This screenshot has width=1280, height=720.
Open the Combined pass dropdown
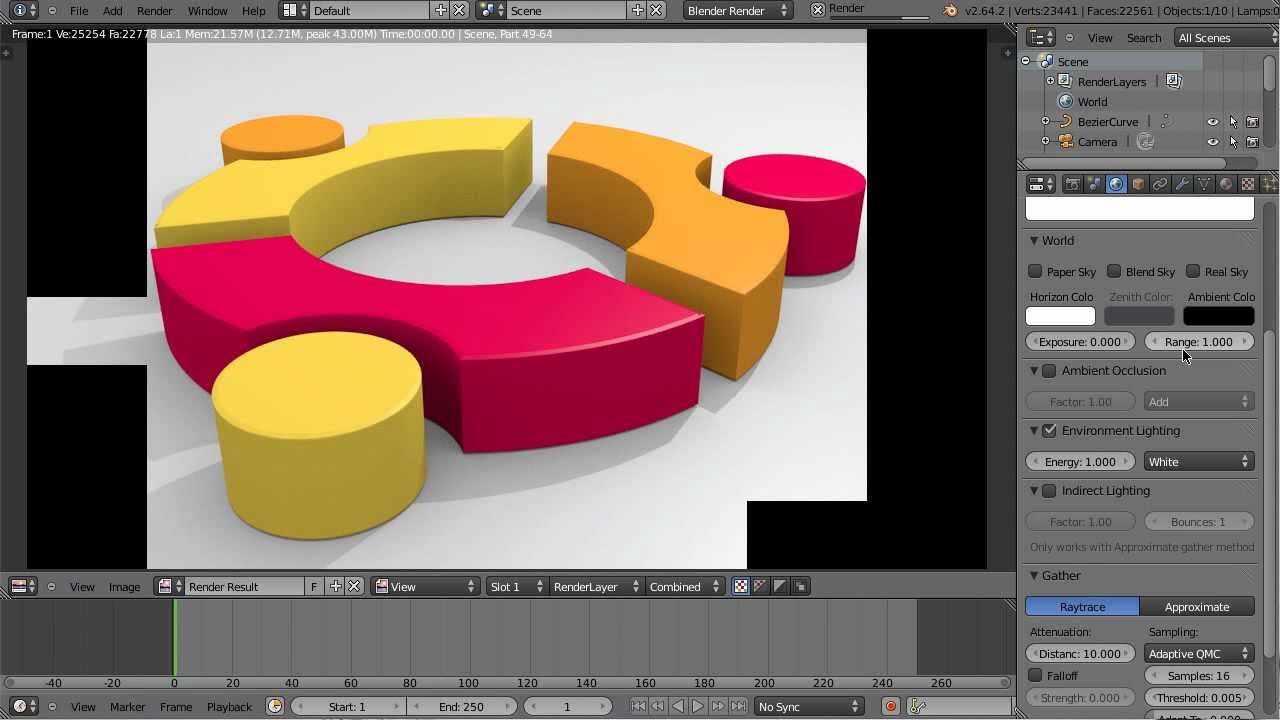click(684, 586)
